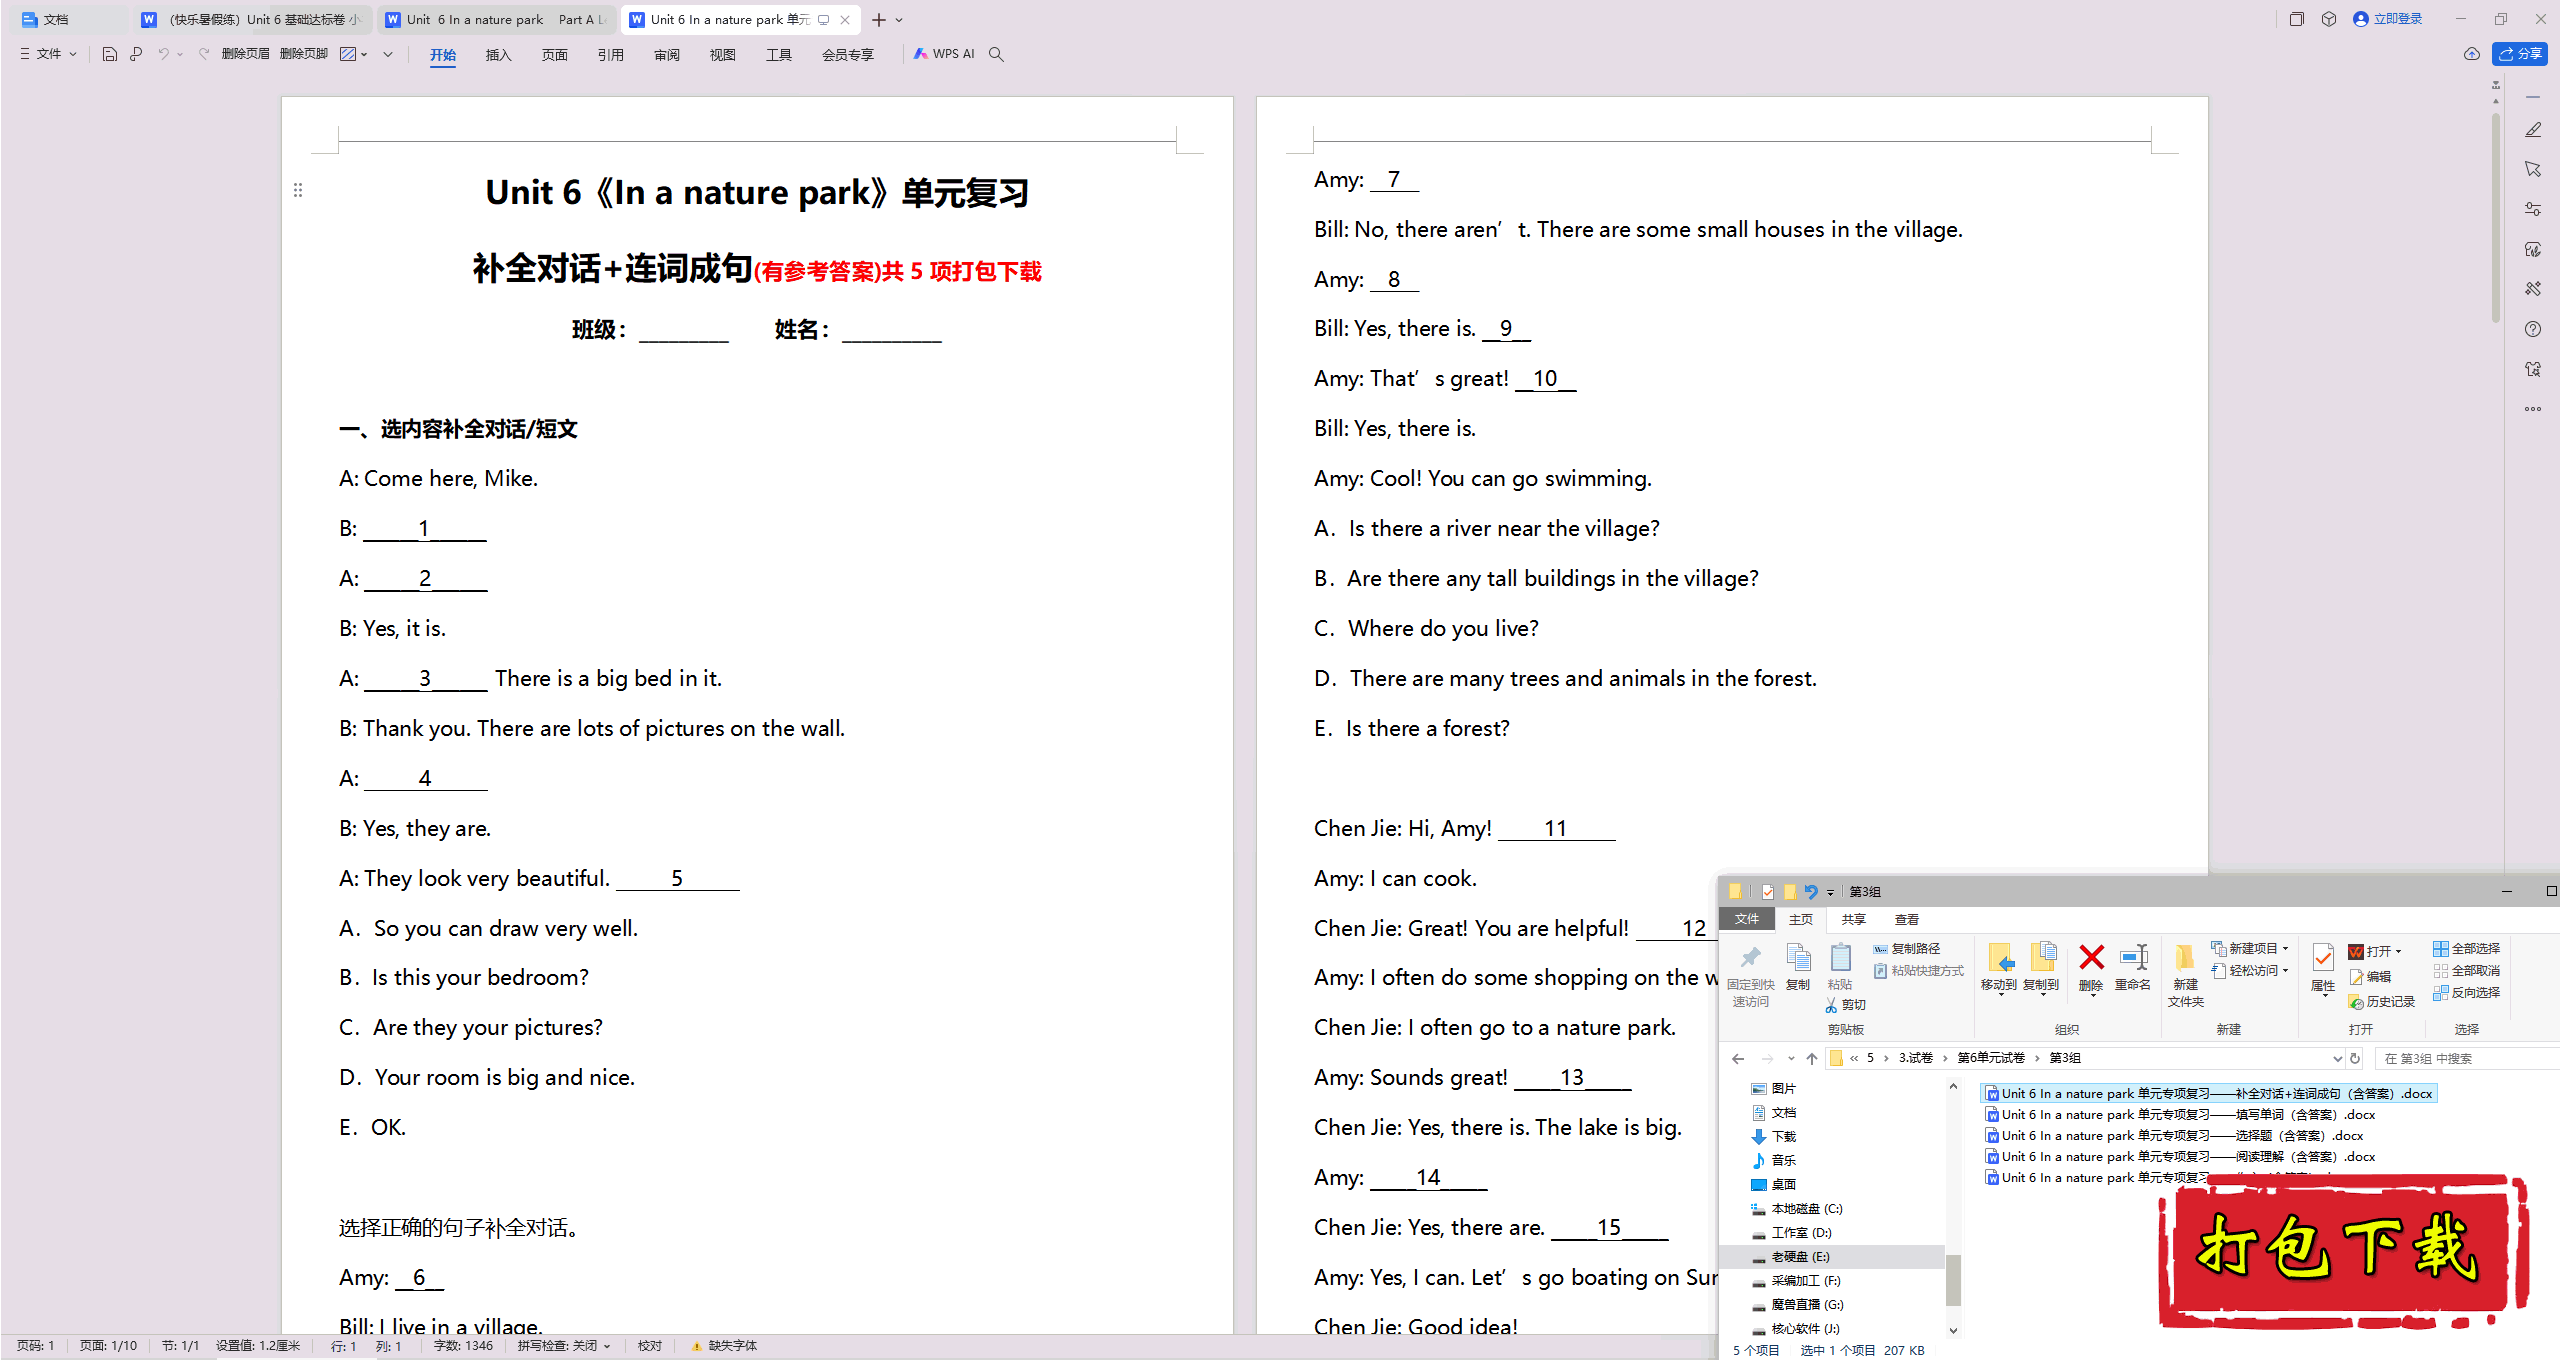Image resolution: width=2560 pixels, height=1360 pixels.
Task: Switch to the 基础达标卷 document tab
Action: [x=252, y=19]
